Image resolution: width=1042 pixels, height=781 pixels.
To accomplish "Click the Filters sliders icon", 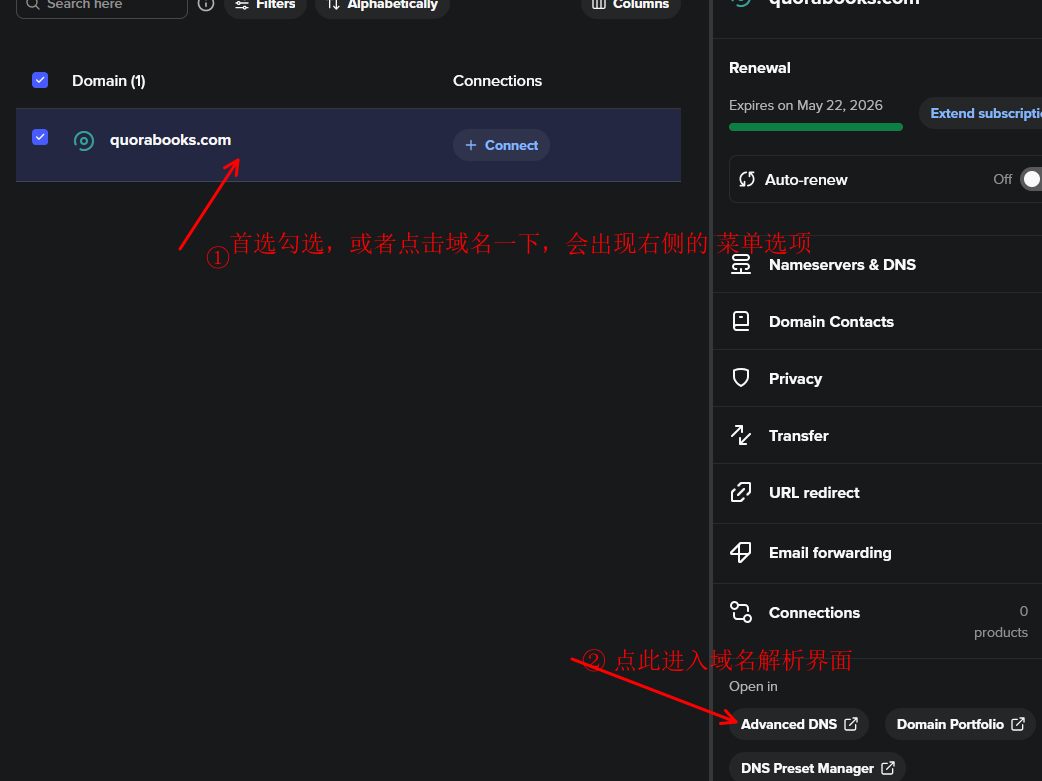I will coord(242,5).
